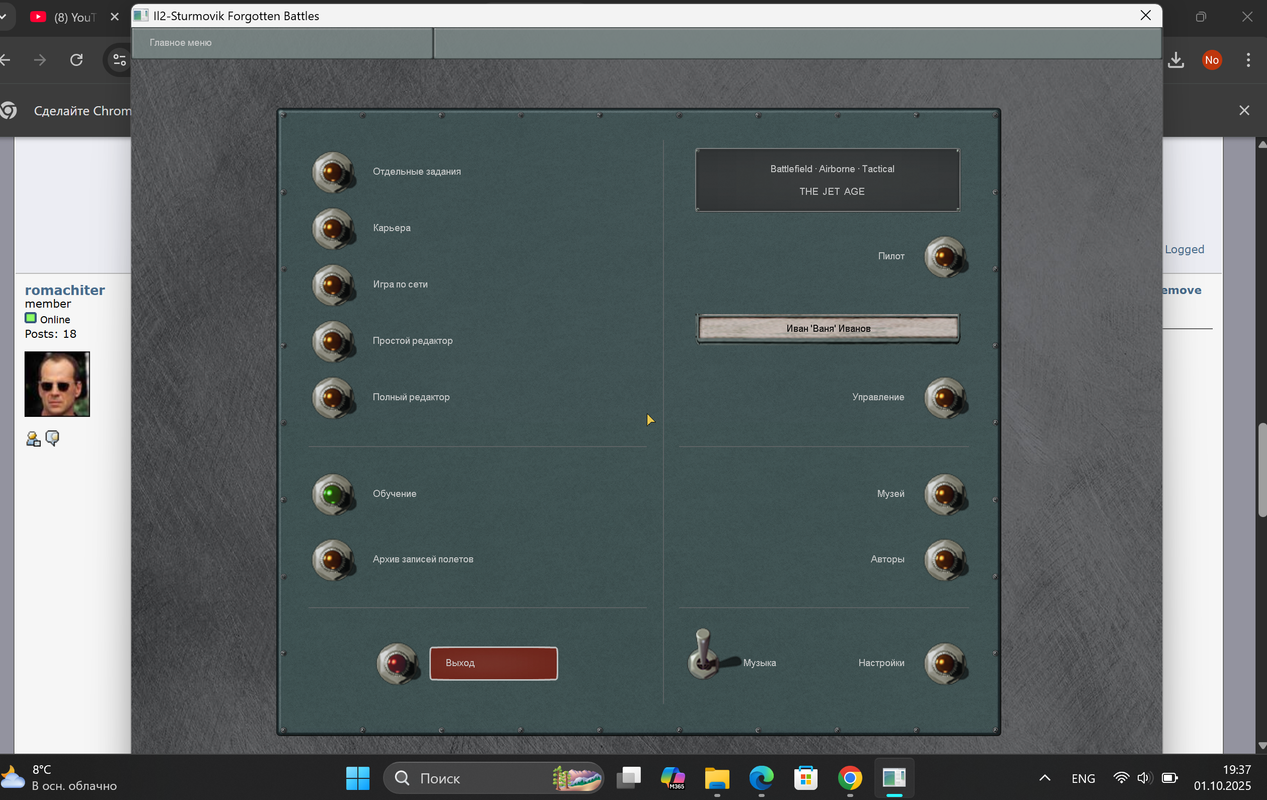The image size is (1267, 800).
Task: Show hidden tray icons chevron
Action: click(x=1045, y=777)
